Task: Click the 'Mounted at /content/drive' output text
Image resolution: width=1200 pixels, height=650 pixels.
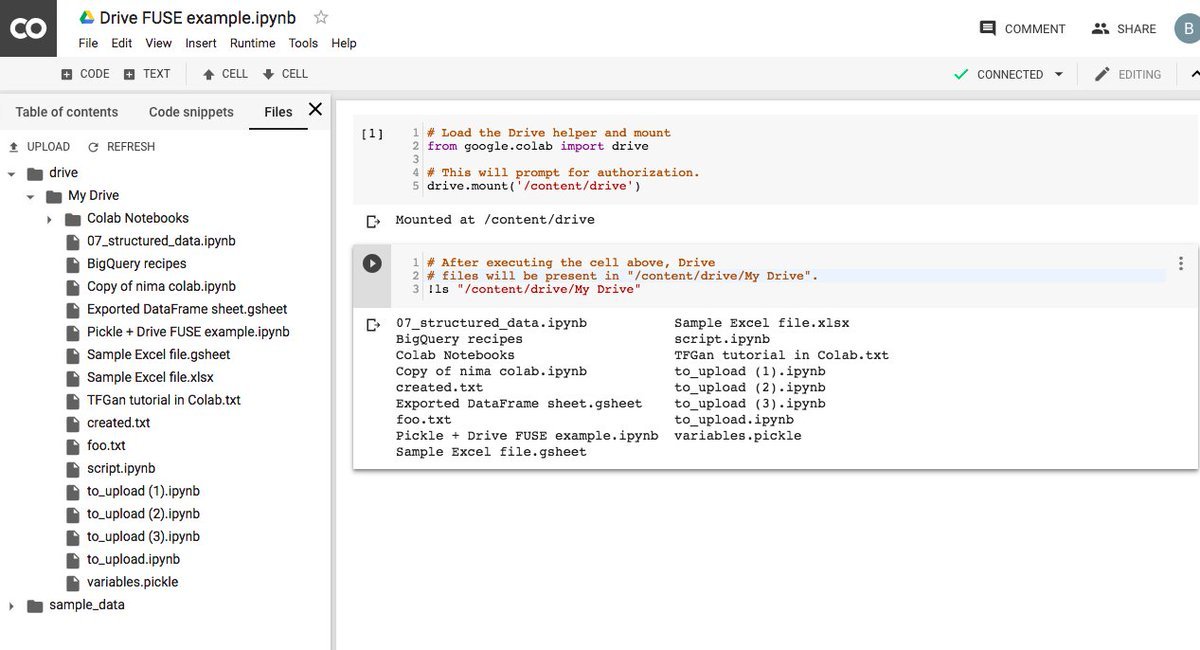Action: point(495,220)
